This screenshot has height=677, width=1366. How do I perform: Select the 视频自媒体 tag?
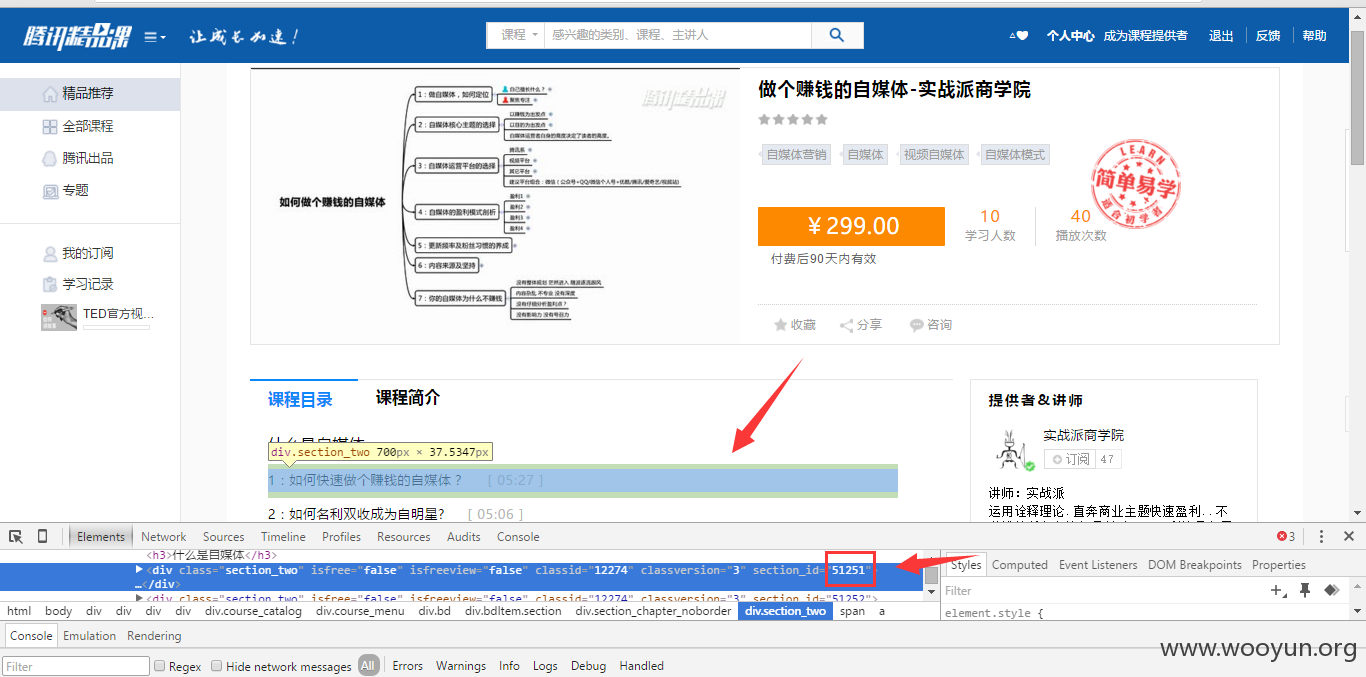(x=934, y=155)
